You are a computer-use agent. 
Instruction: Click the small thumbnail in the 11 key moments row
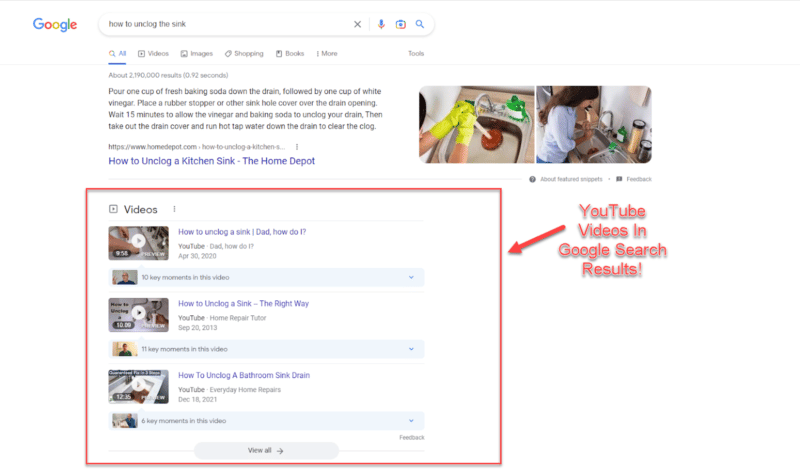(124, 350)
